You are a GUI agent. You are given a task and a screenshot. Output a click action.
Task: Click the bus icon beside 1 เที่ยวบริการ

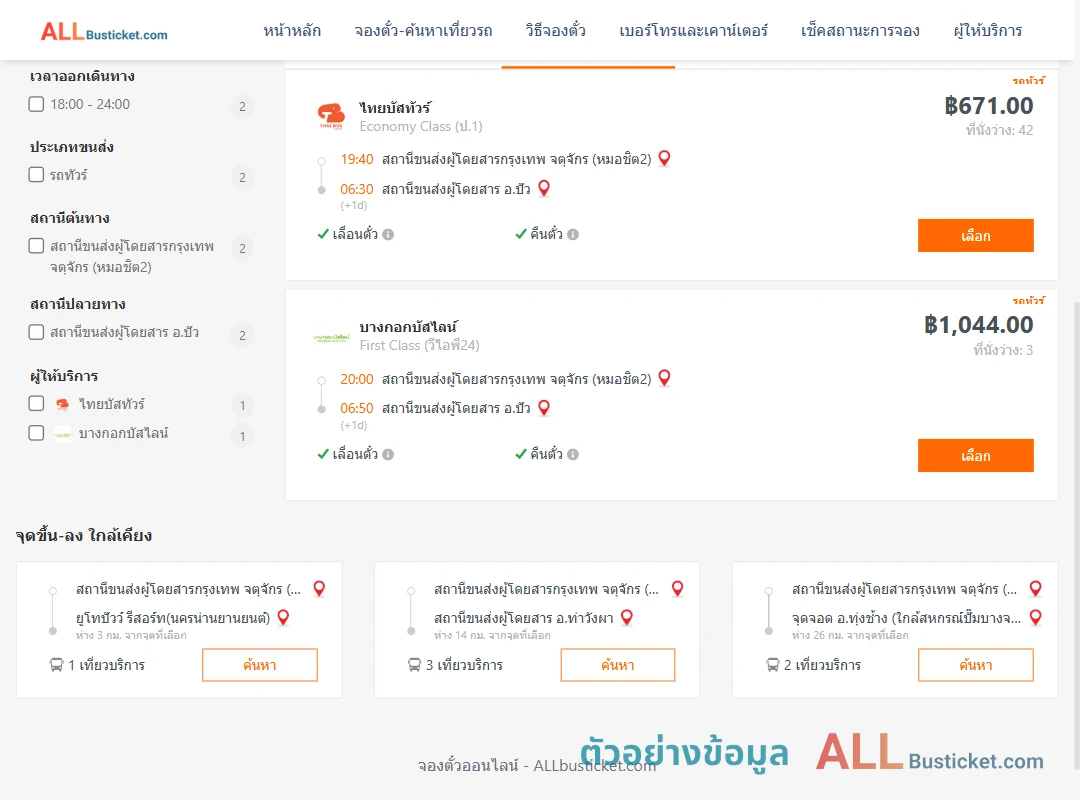56,665
